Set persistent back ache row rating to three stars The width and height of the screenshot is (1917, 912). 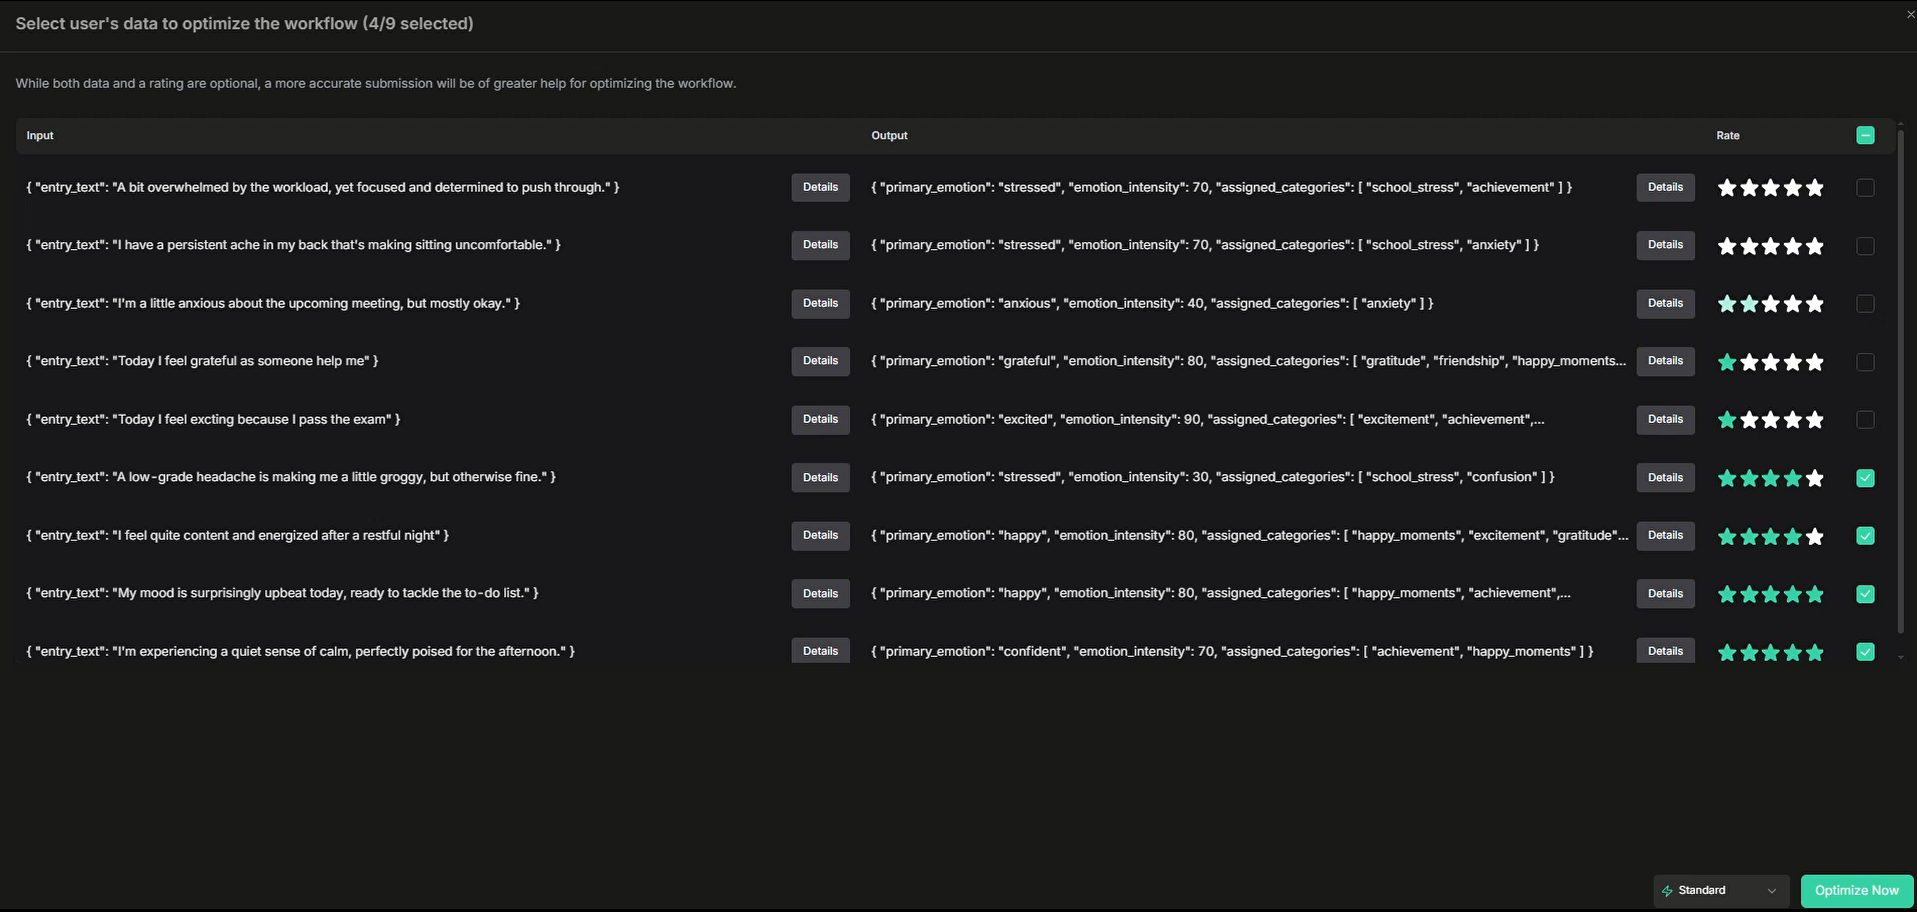(1770, 246)
